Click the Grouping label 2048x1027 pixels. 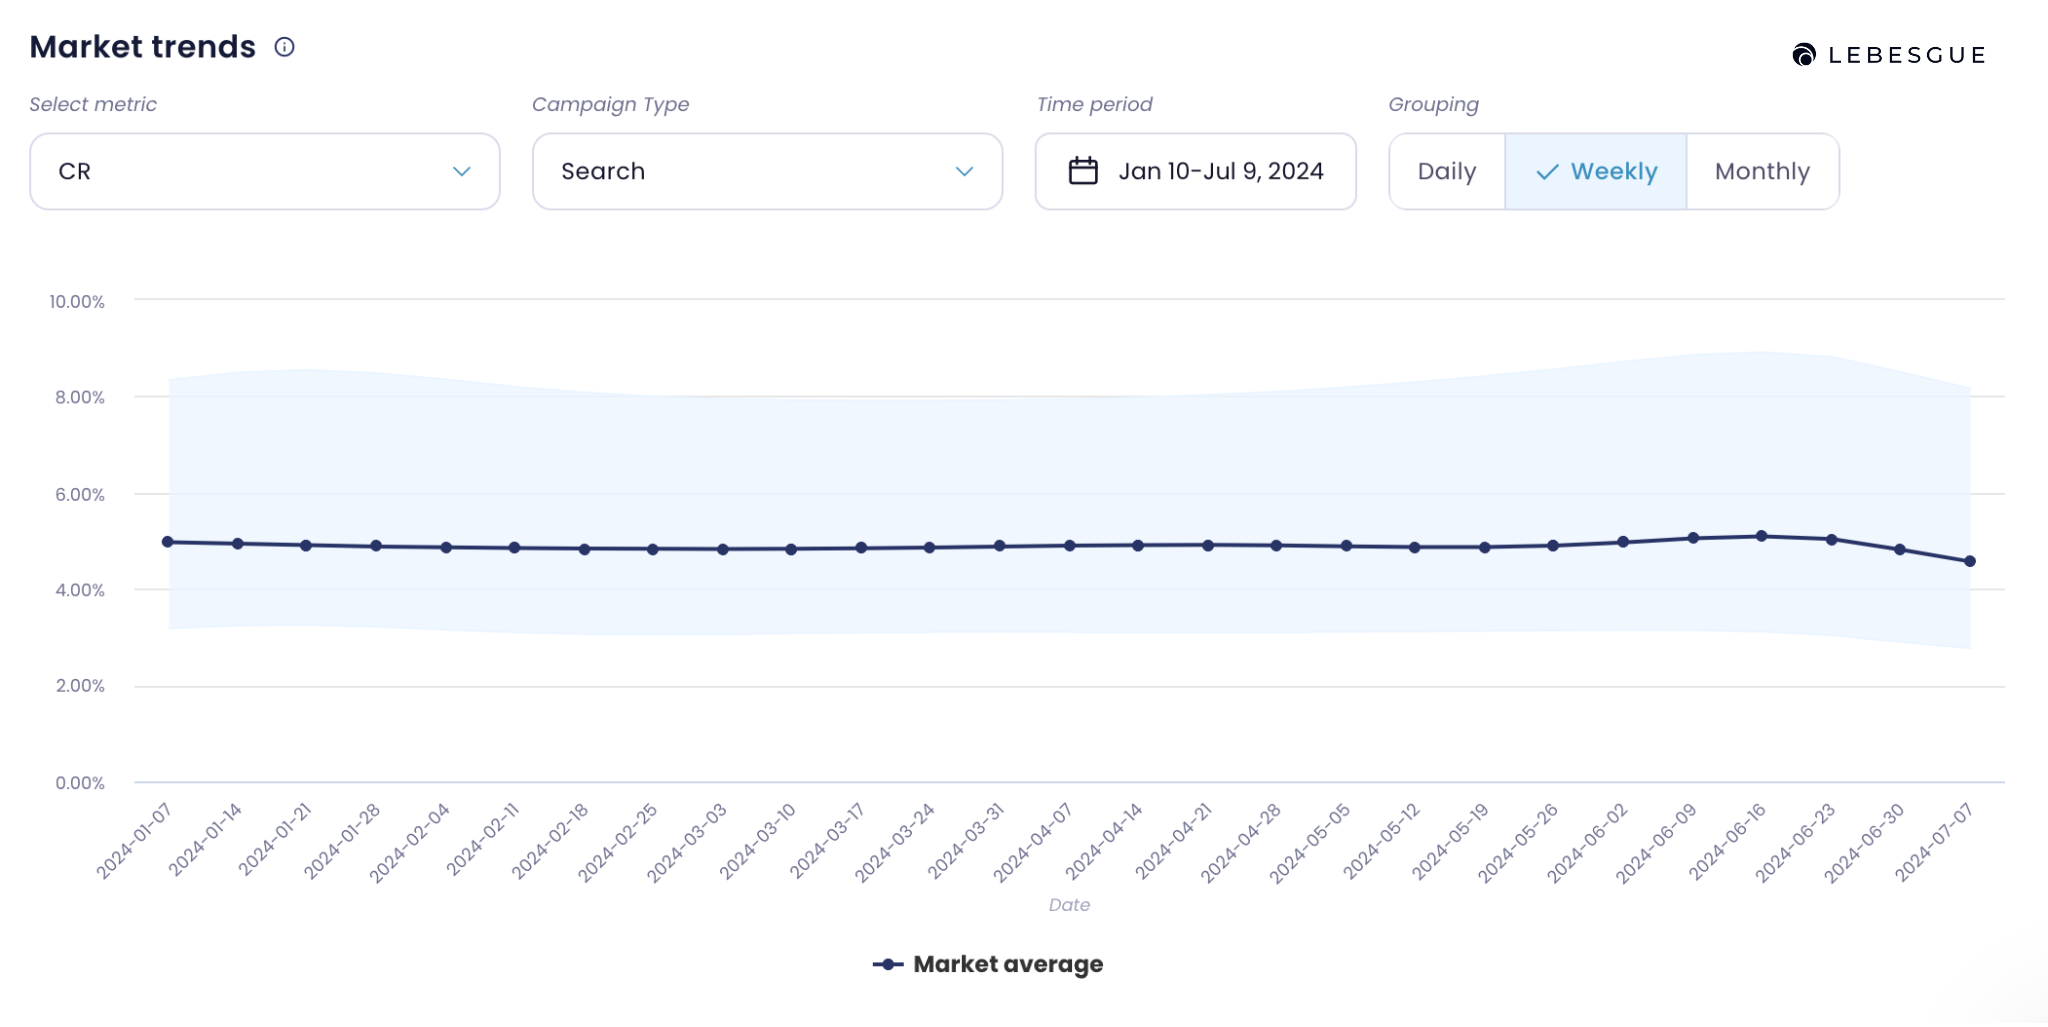click(x=1434, y=104)
